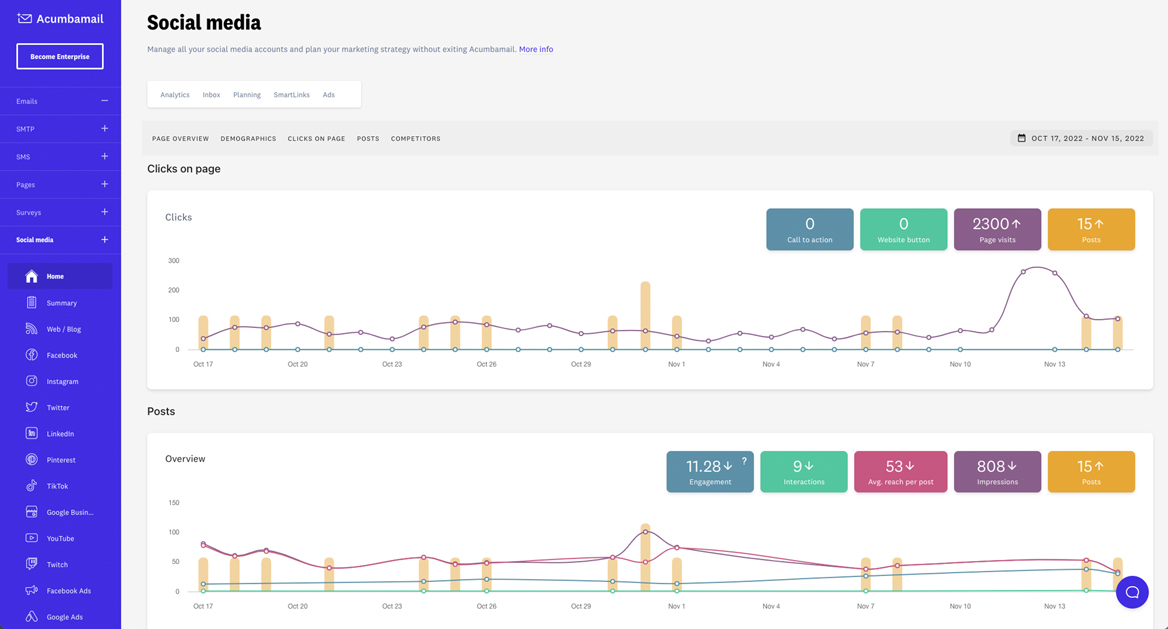Select the LinkedIn sidebar icon
This screenshot has height=629, width=1168.
tap(32, 433)
